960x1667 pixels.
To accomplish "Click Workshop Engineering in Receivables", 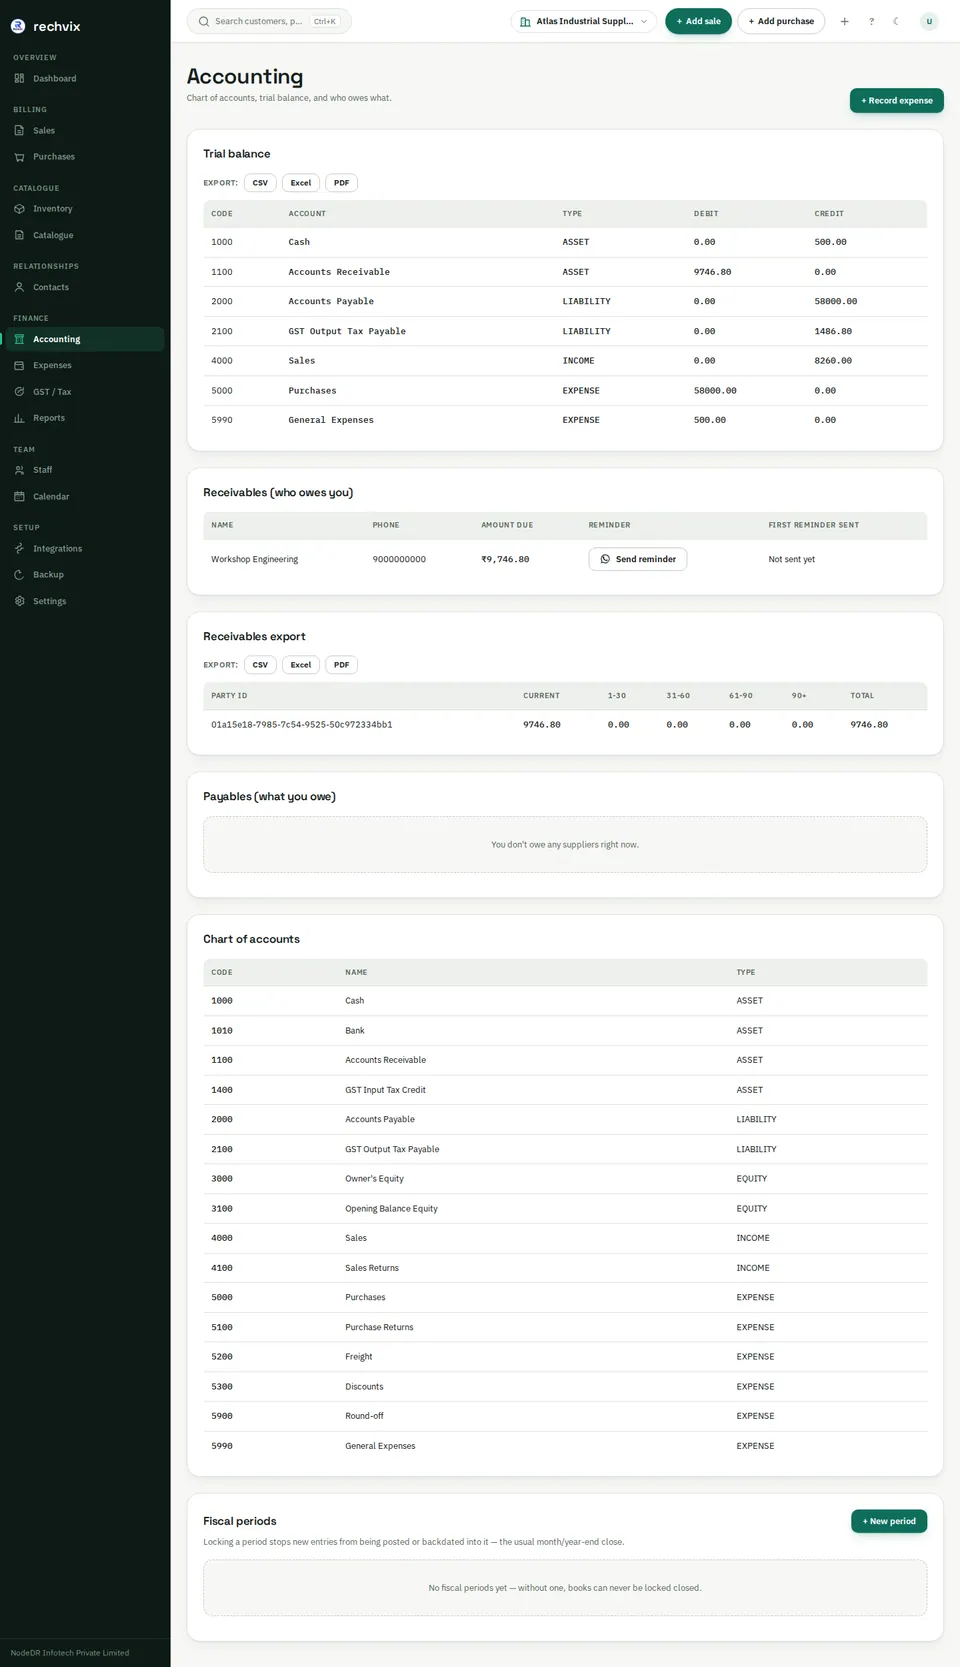I will (x=255, y=559).
